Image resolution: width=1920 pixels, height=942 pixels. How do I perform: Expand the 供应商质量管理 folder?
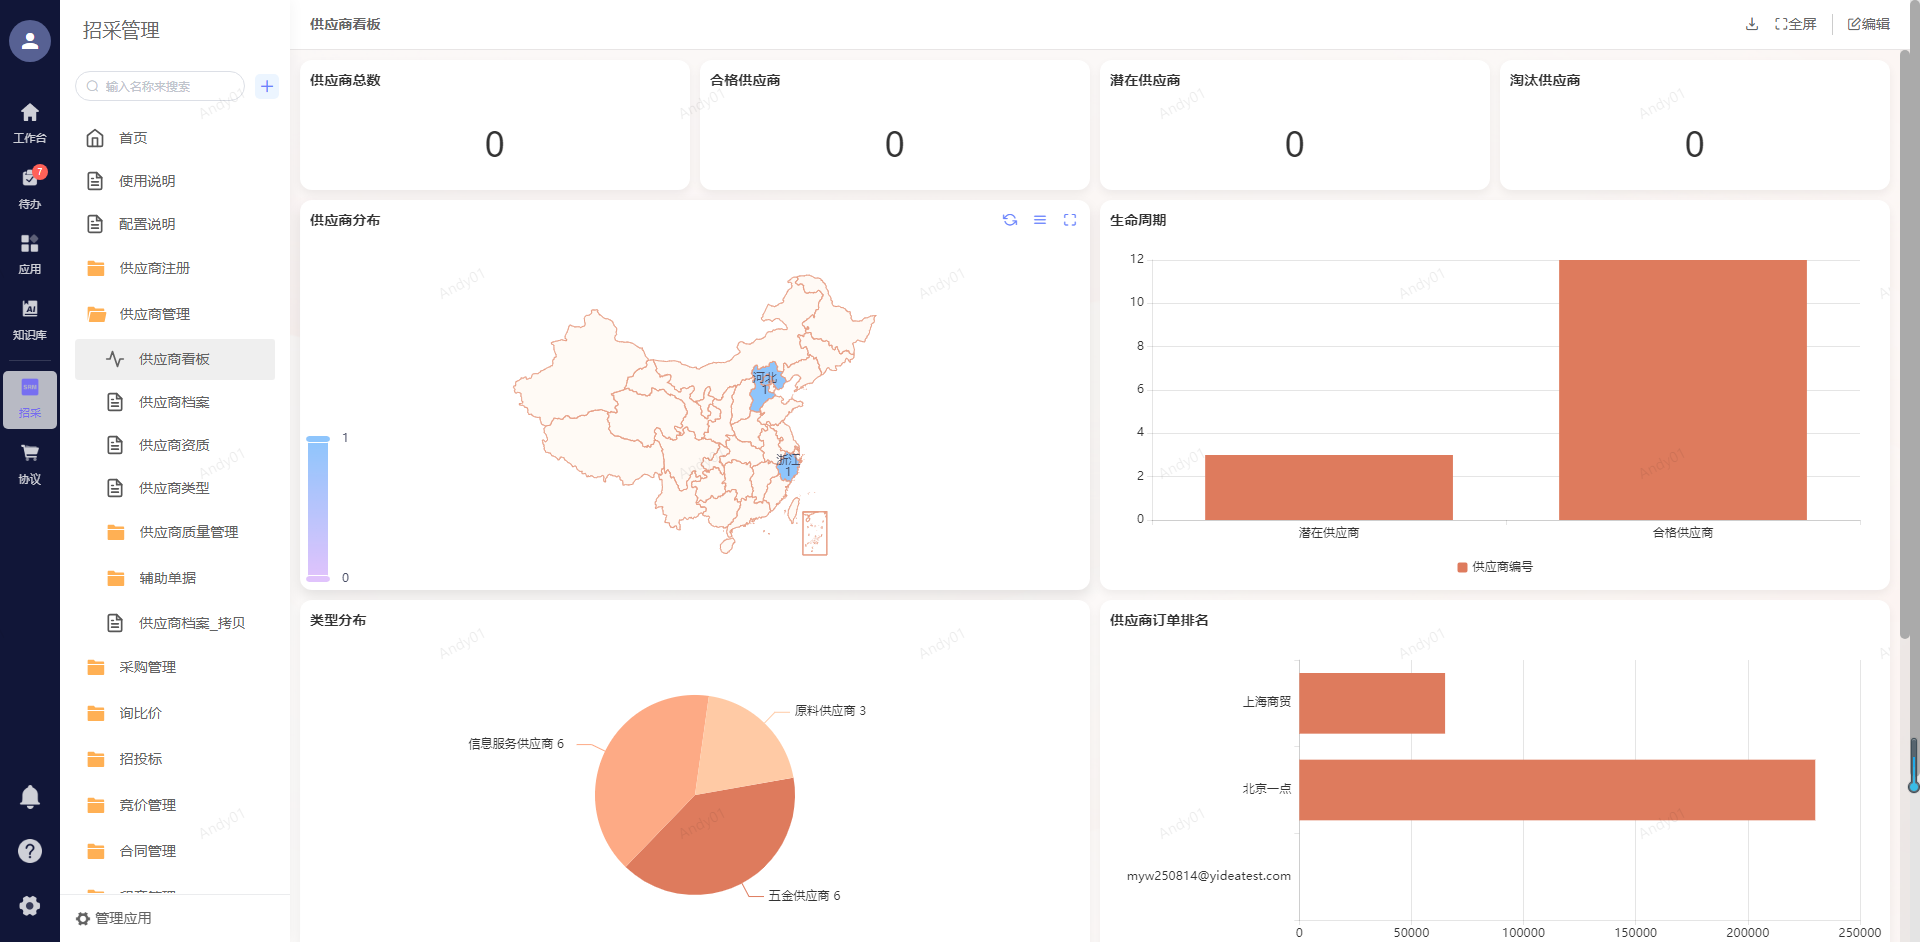(x=188, y=532)
